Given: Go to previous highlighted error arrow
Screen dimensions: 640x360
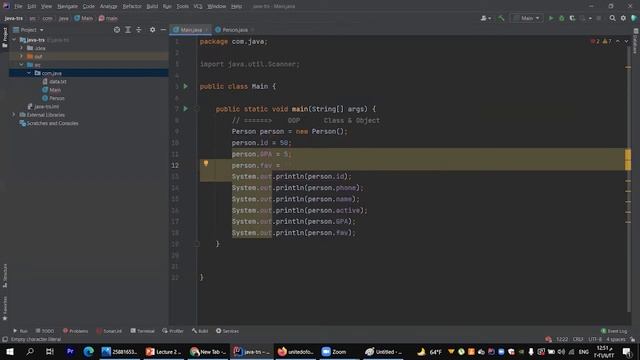Looking at the screenshot, I should pyautogui.click(x=618, y=41).
